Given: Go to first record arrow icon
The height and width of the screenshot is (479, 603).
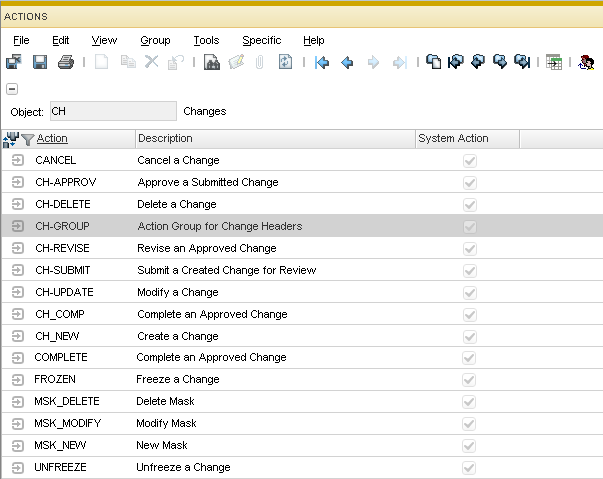Looking at the screenshot, I should (322, 63).
